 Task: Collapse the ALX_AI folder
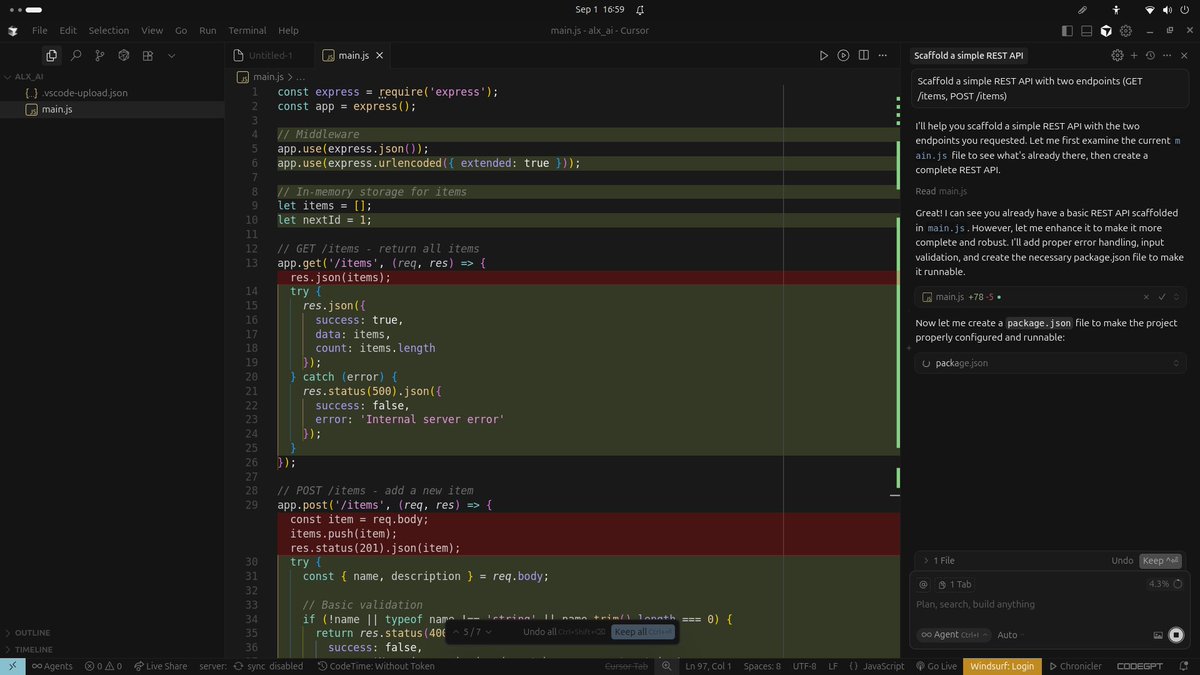point(27,76)
